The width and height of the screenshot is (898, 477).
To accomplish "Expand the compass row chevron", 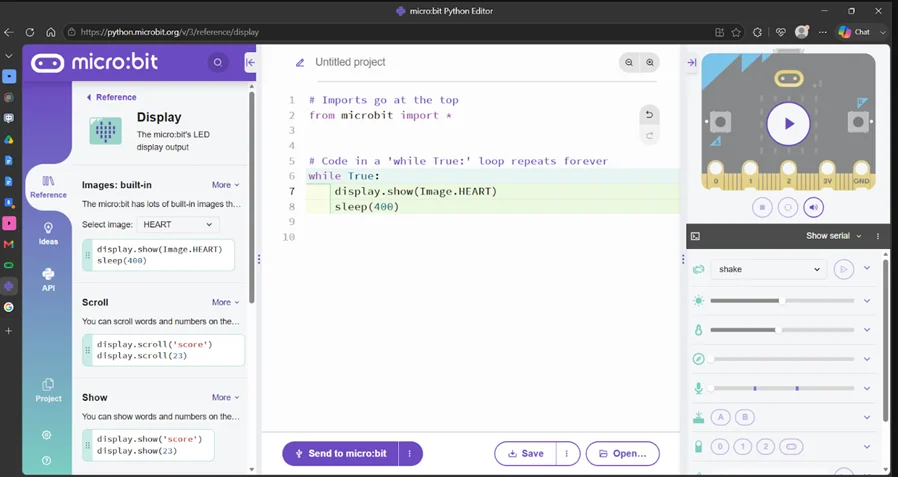I will 867,359.
